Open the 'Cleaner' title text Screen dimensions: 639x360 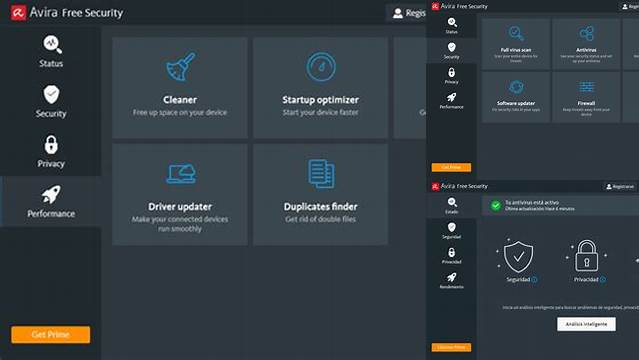(180, 100)
